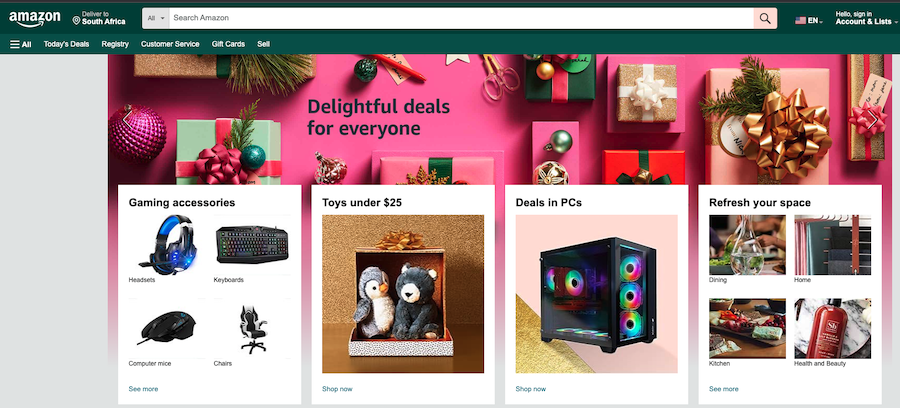900x408 pixels.
Task: Open the All search category dropdown
Action: [x=156, y=18]
